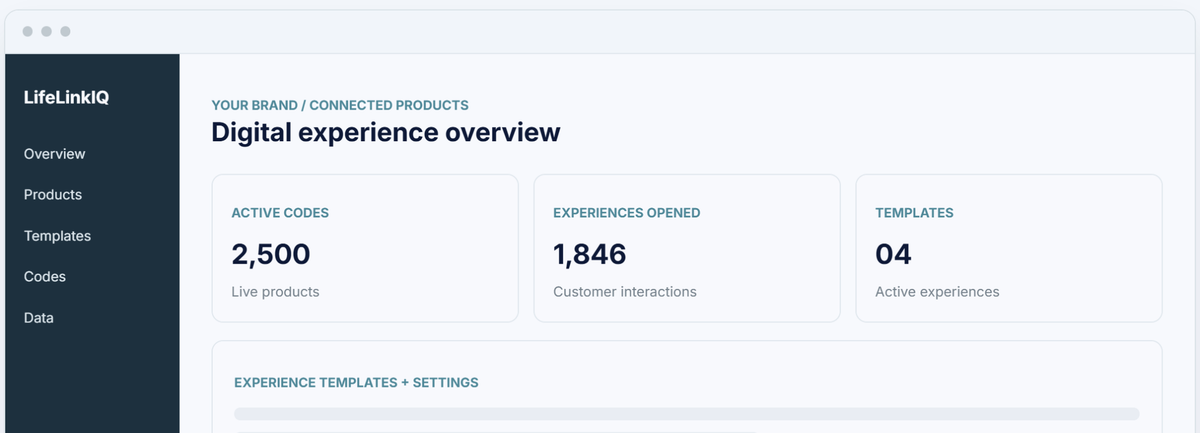Click the Customer interactions caption
Viewport: 1200px width, 433px height.
625,292
